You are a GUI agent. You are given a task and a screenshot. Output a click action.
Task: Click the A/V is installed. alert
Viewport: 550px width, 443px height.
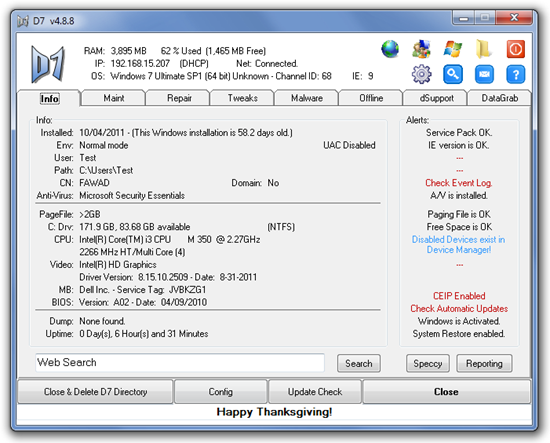pyautogui.click(x=459, y=195)
